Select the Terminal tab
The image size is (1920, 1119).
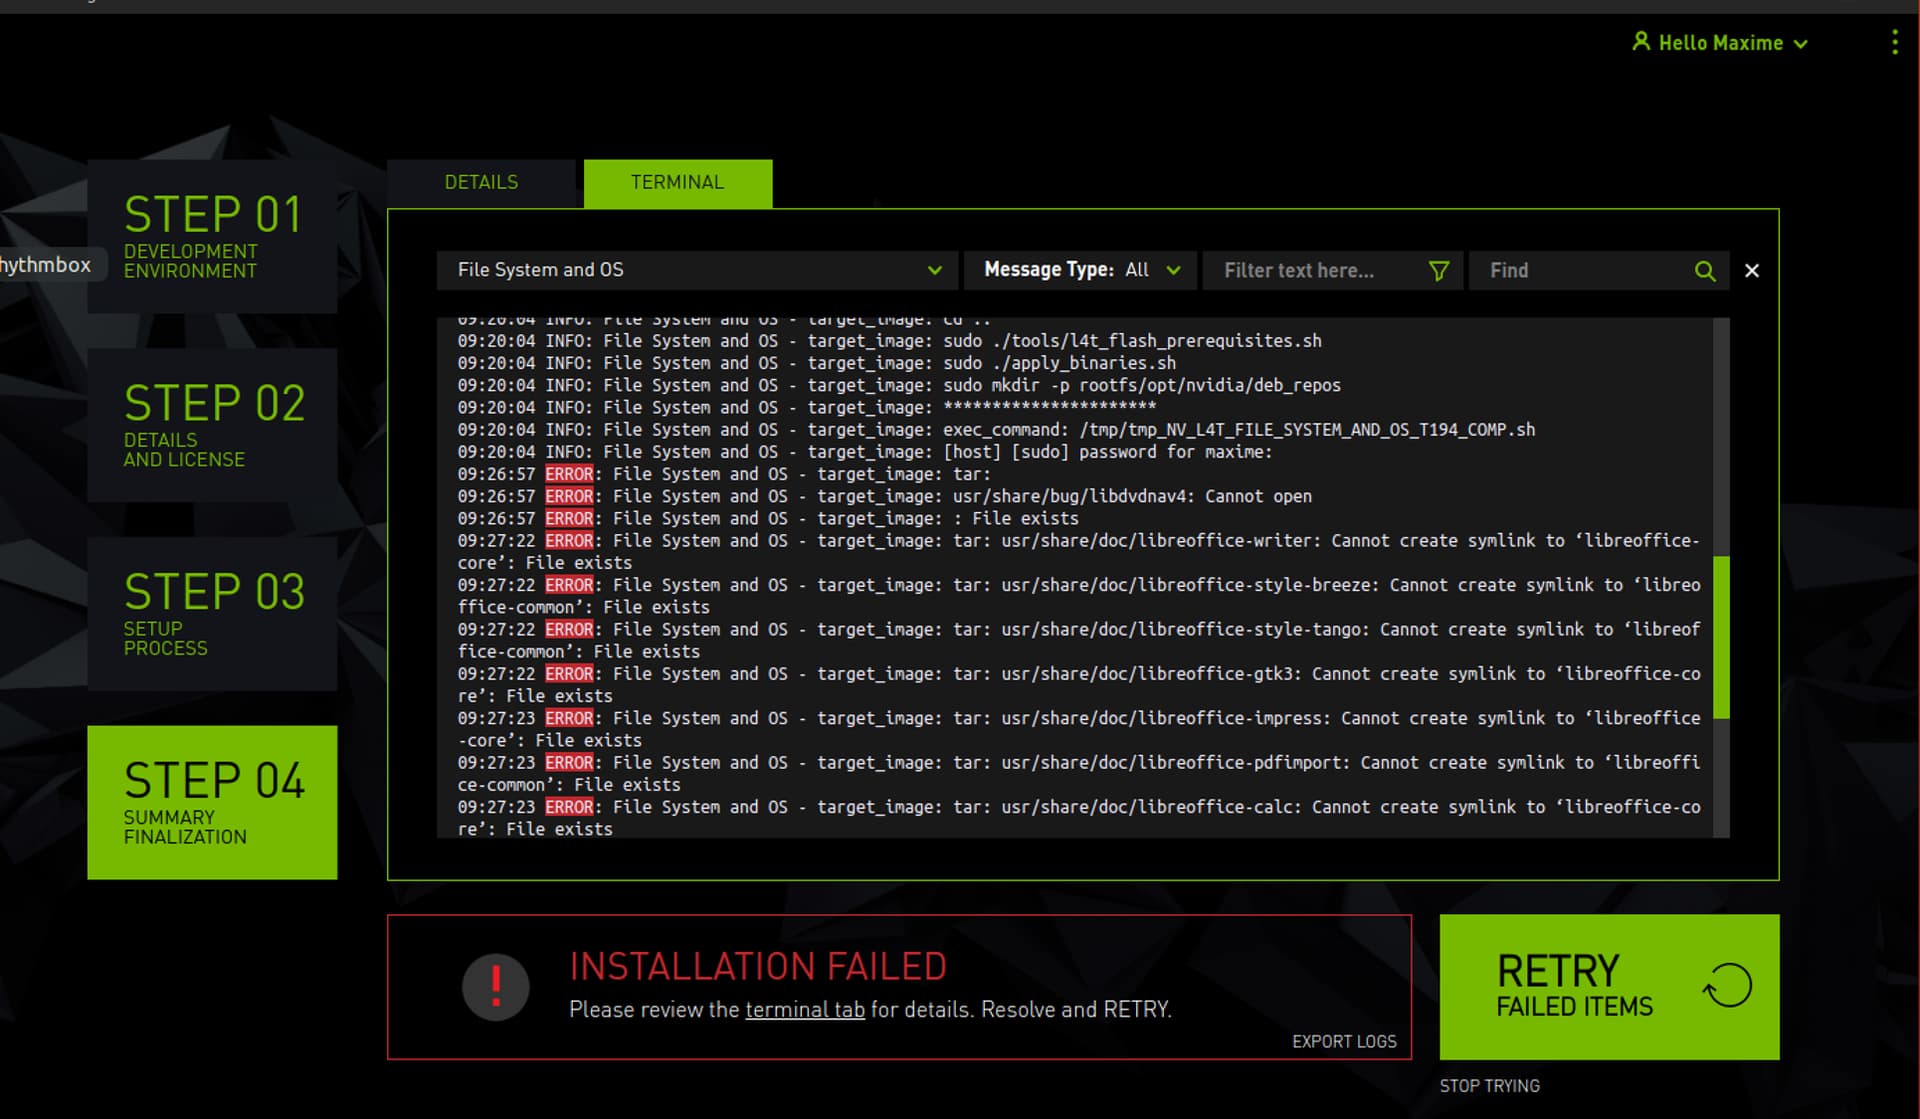677,182
